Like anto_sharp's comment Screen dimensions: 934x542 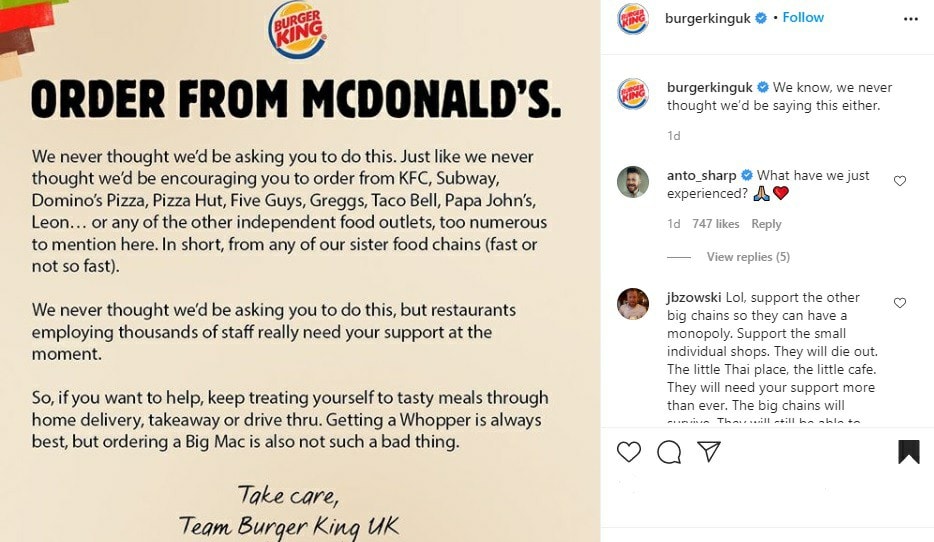(900, 181)
